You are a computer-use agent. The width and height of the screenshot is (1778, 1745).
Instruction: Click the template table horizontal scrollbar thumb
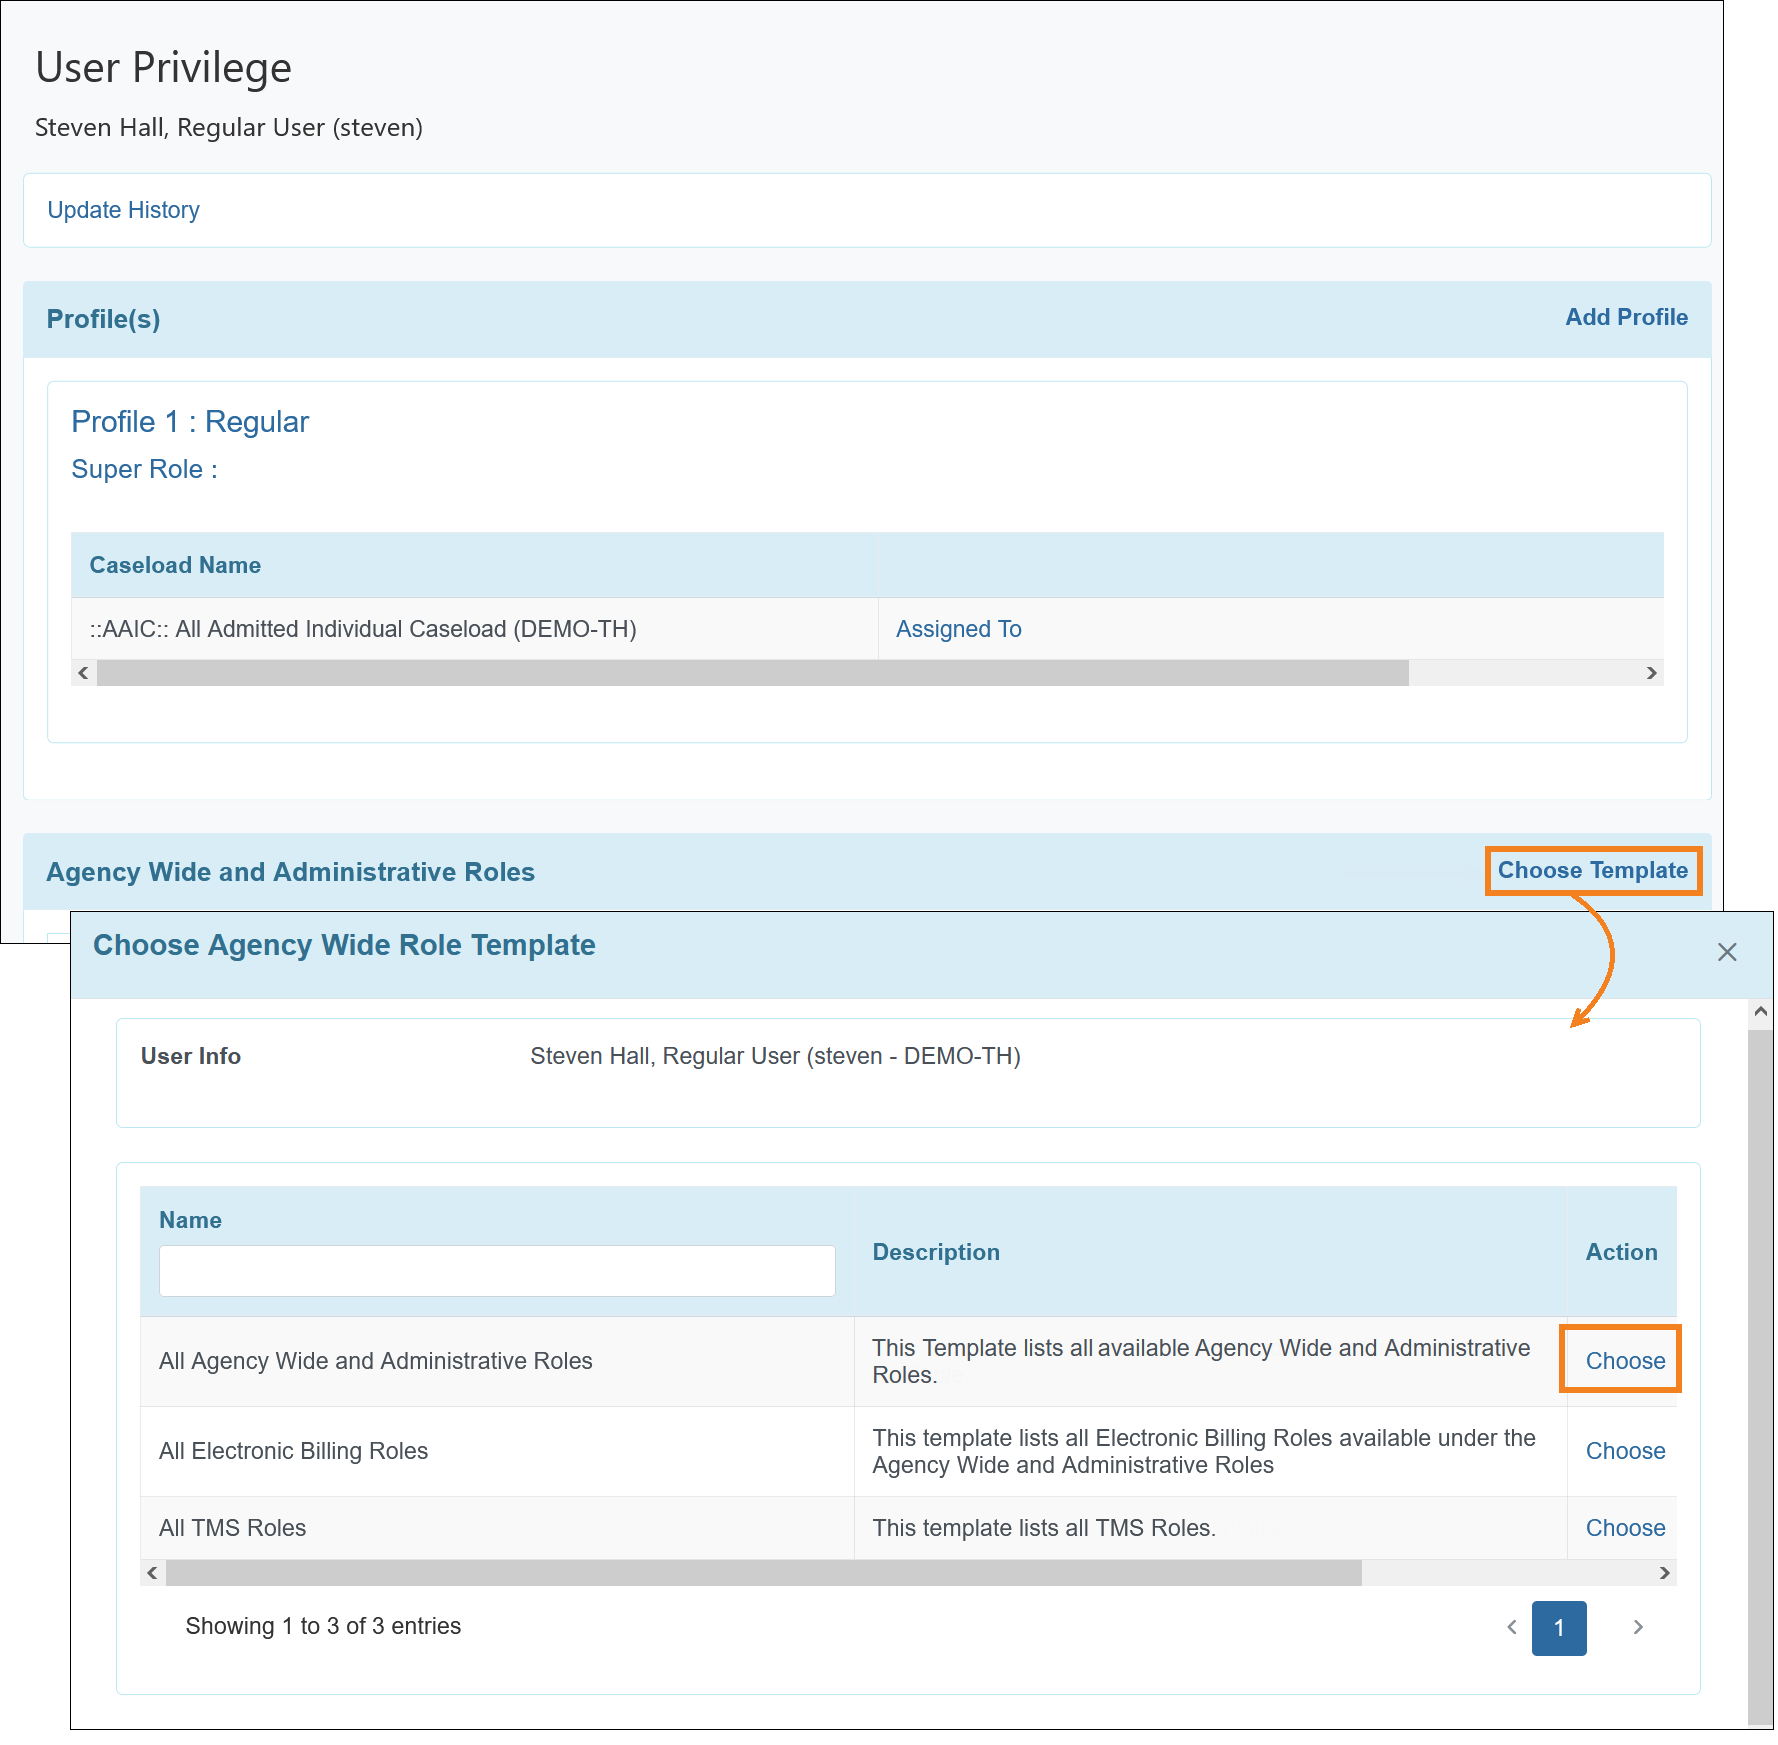pos(764,1573)
